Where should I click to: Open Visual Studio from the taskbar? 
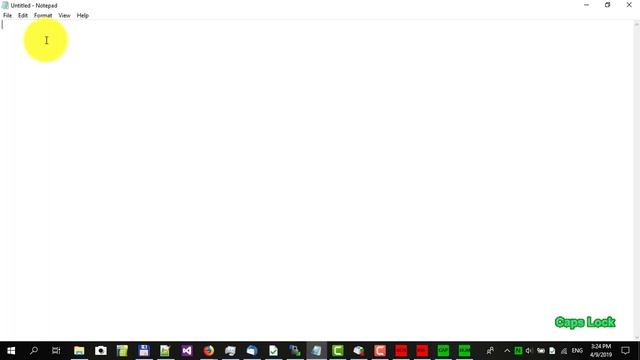[x=187, y=351]
